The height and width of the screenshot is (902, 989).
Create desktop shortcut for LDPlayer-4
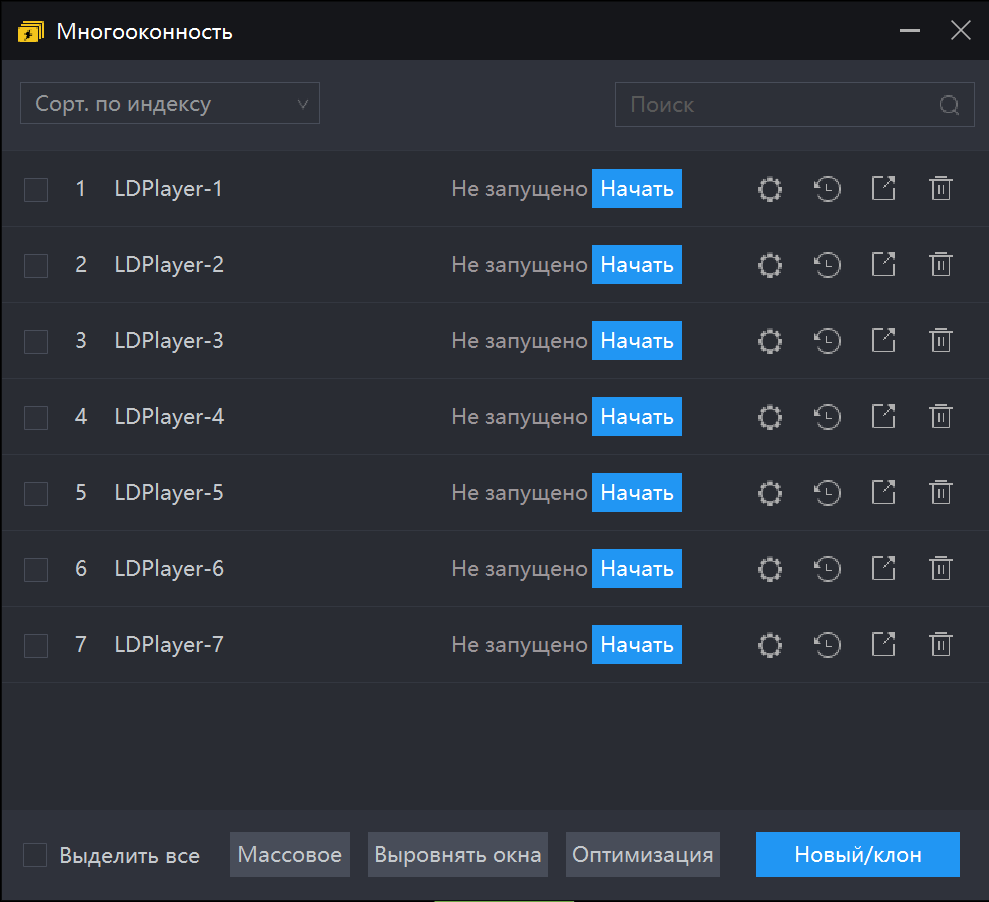click(x=884, y=416)
